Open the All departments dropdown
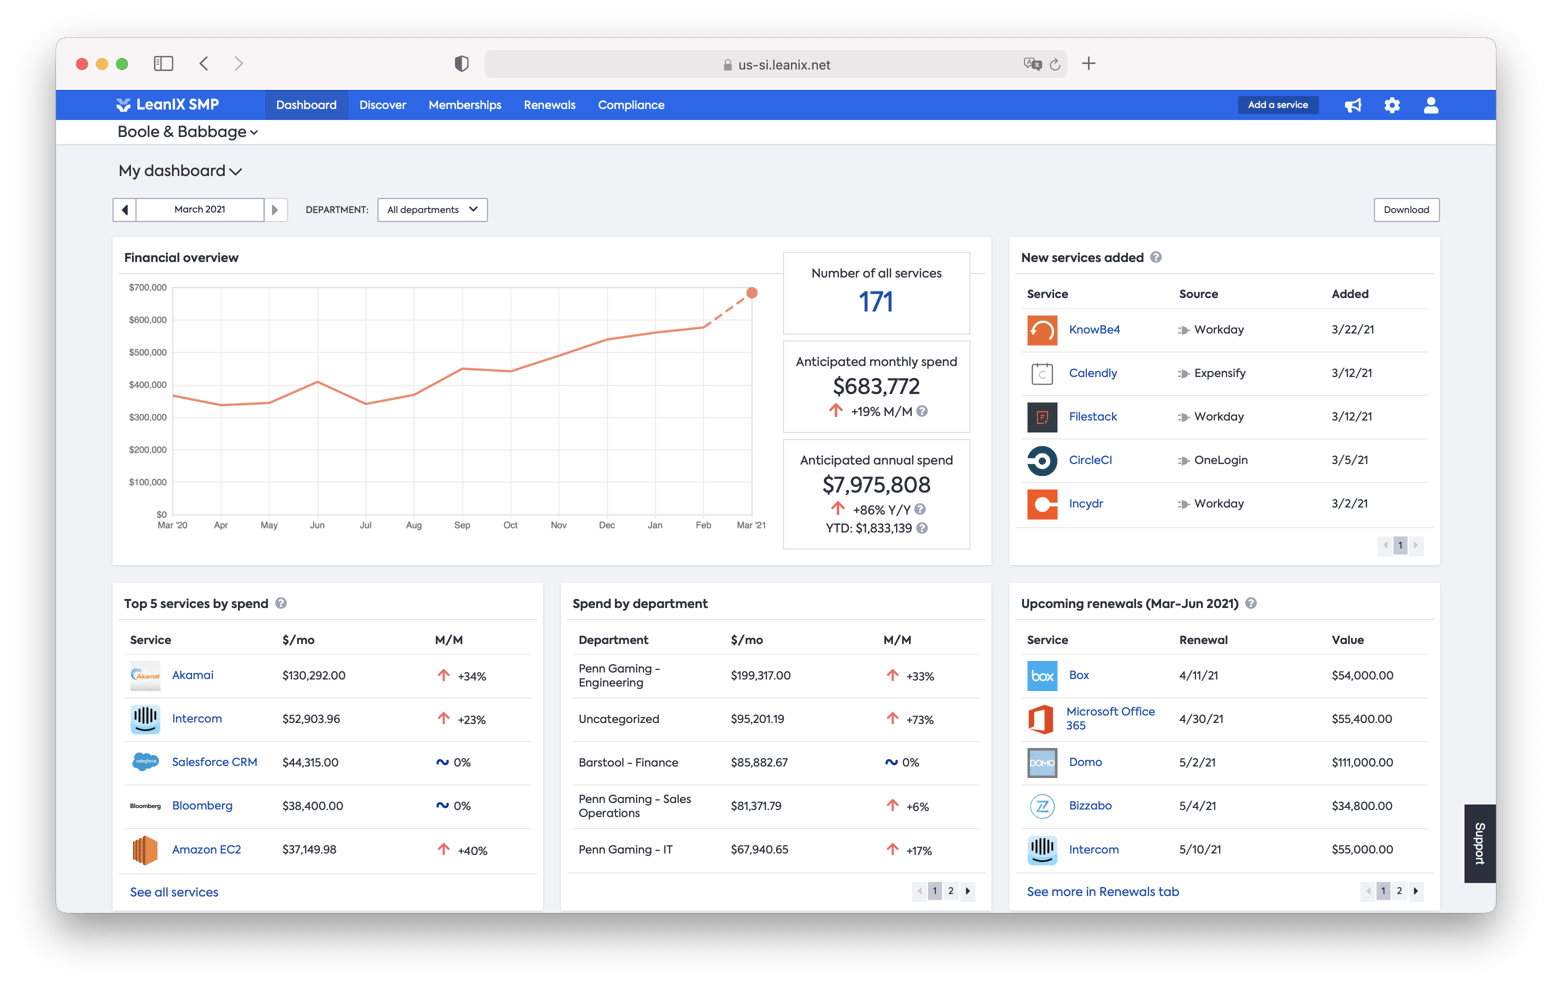 [x=431, y=210]
